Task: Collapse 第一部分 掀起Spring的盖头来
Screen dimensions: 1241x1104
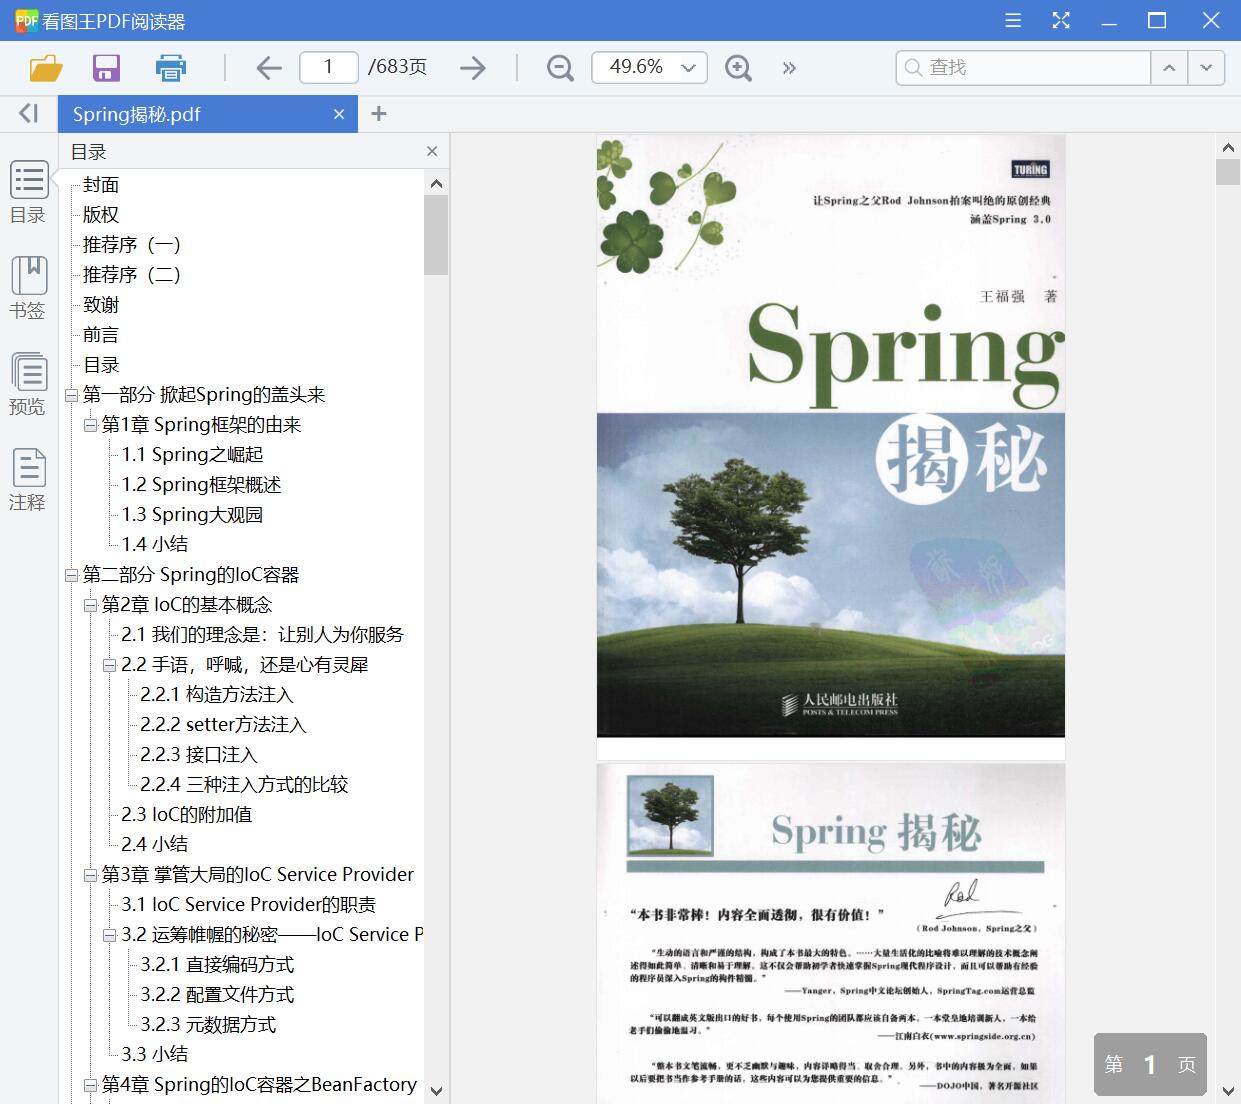Action: [71, 395]
